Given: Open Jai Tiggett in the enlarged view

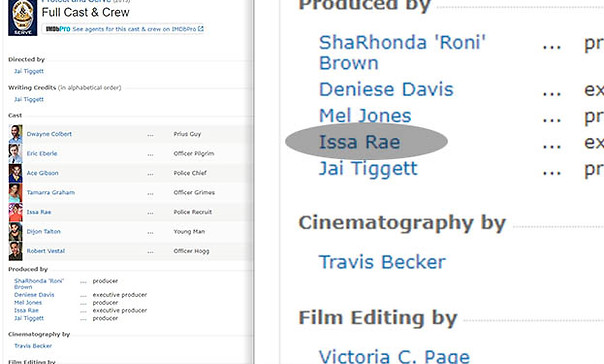Looking at the screenshot, I should pyautogui.click(x=368, y=169).
